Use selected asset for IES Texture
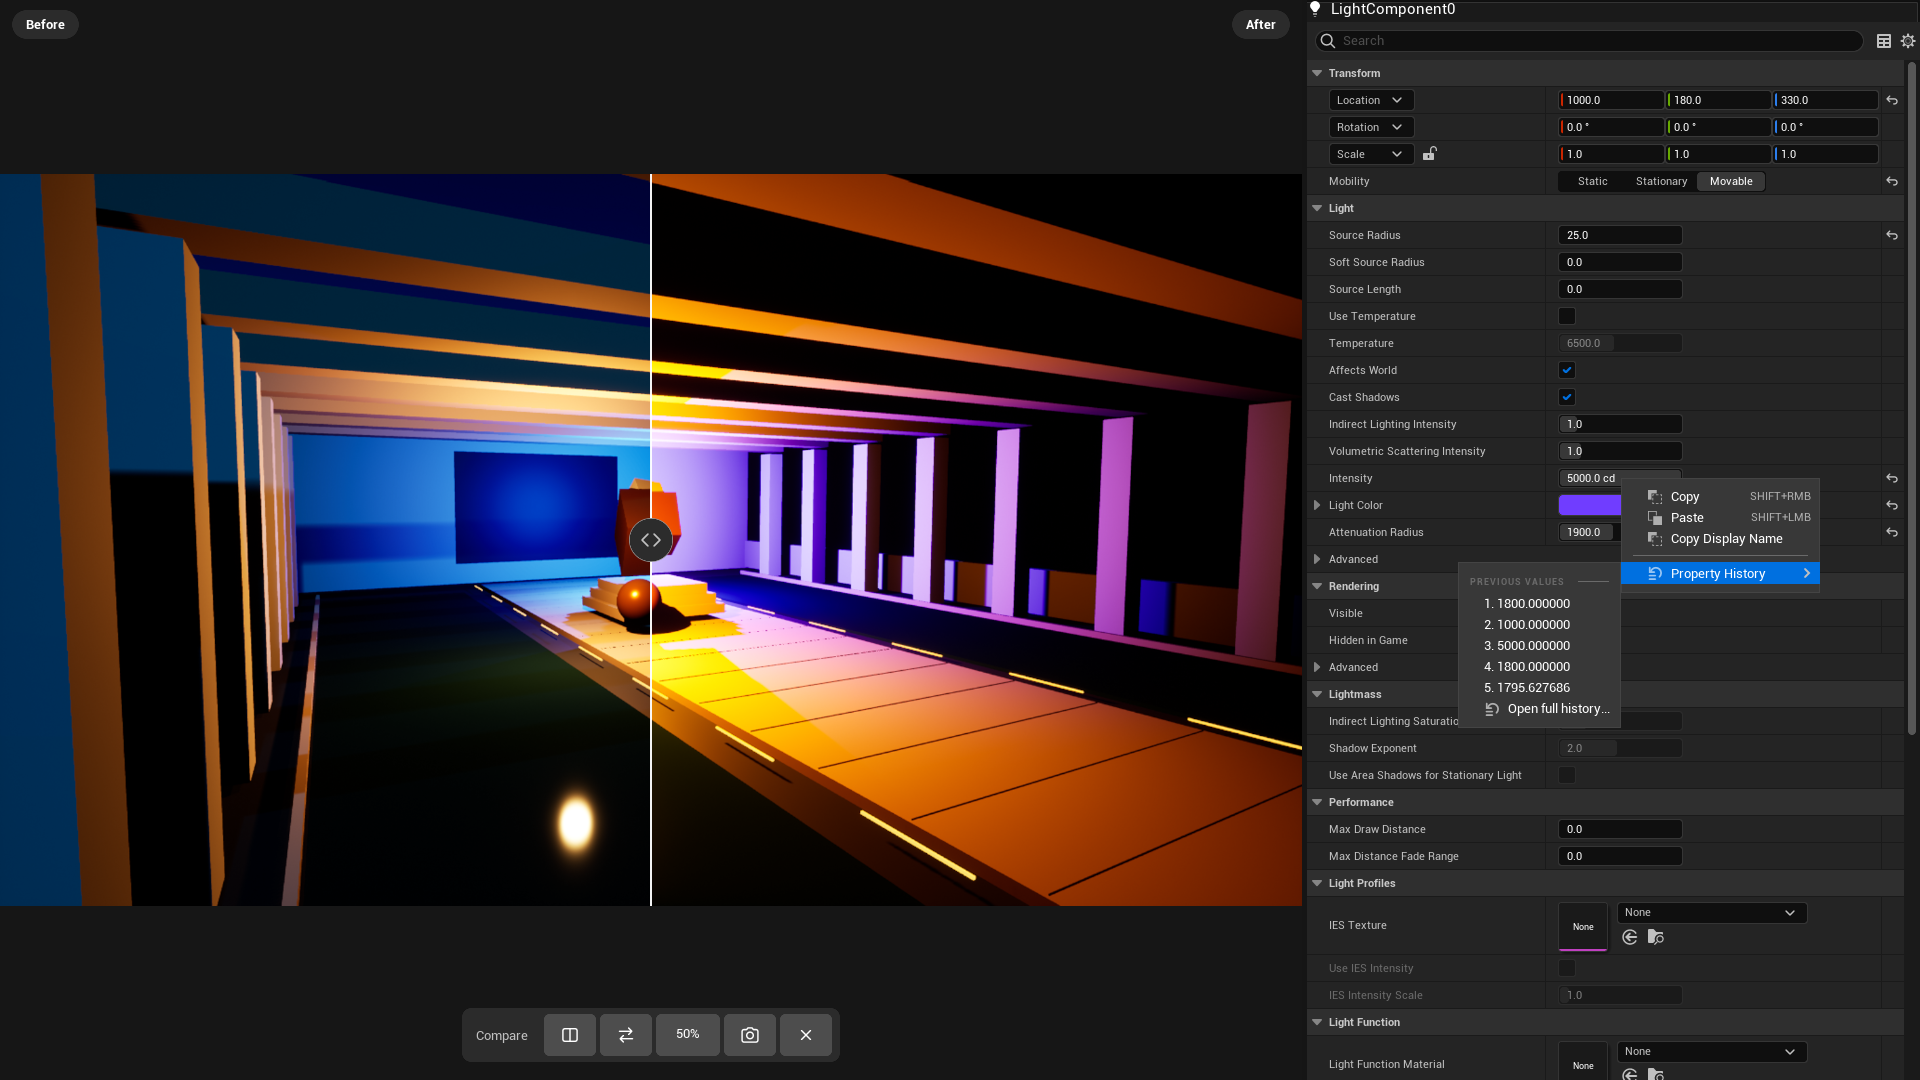Image resolution: width=1920 pixels, height=1080 pixels. click(1630, 937)
